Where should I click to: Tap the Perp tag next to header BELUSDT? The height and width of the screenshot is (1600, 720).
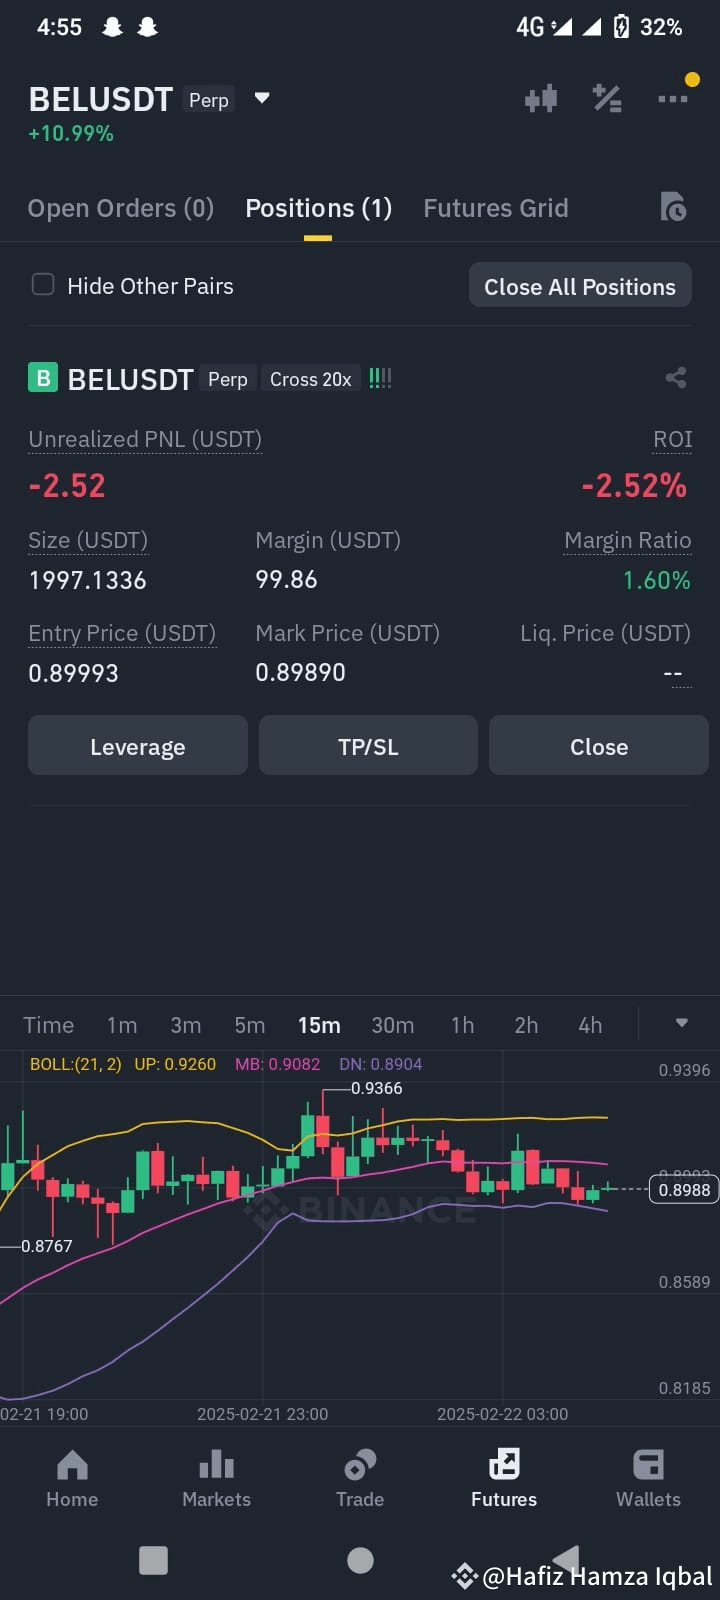[x=209, y=100]
